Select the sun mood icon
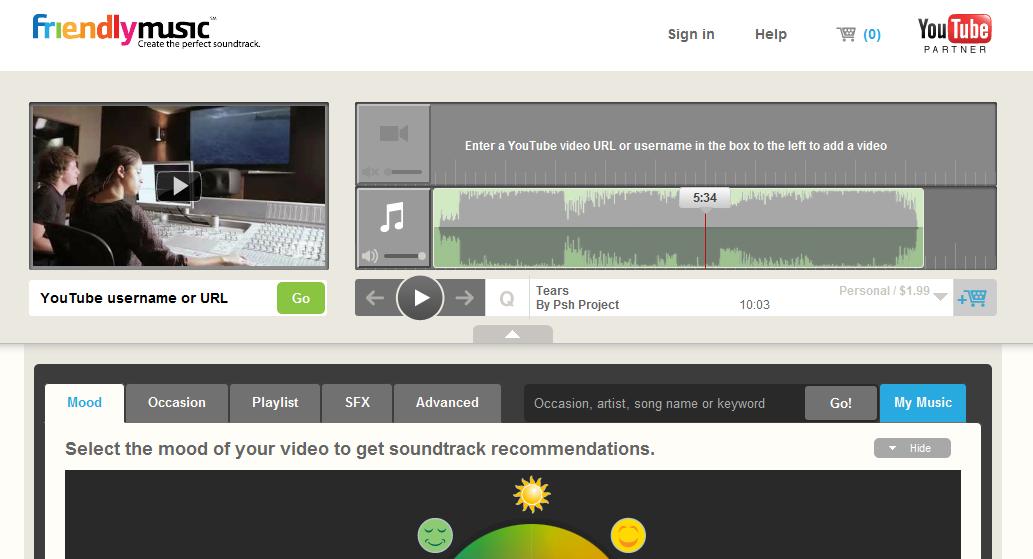Screen dimensions: 1033x559 point(532,494)
